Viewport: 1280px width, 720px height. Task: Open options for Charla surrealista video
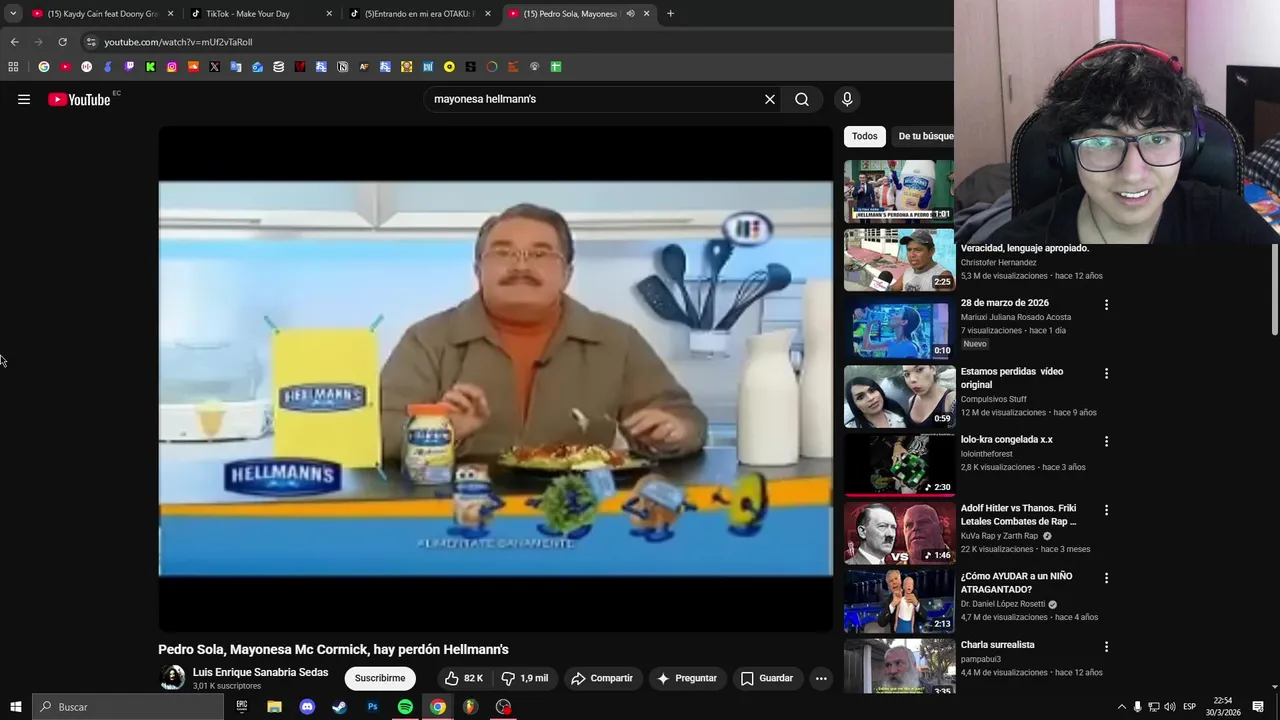1106,647
